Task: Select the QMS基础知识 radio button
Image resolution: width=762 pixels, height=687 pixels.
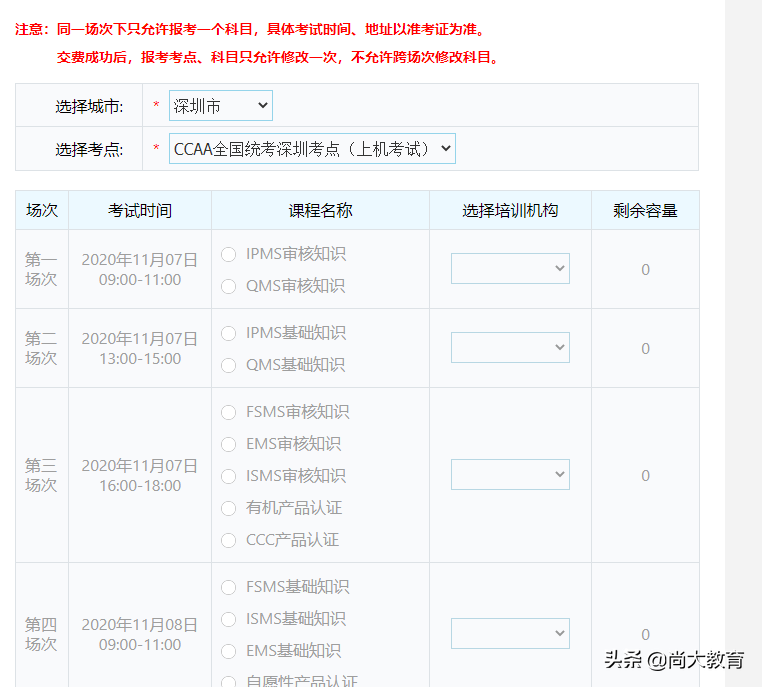Action: pos(228,365)
